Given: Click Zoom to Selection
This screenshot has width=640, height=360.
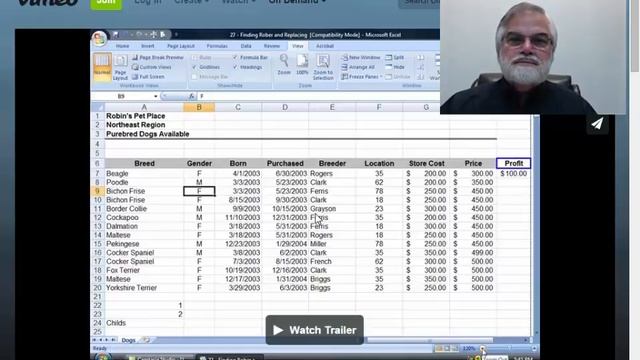Looking at the screenshot, I should coord(323,67).
